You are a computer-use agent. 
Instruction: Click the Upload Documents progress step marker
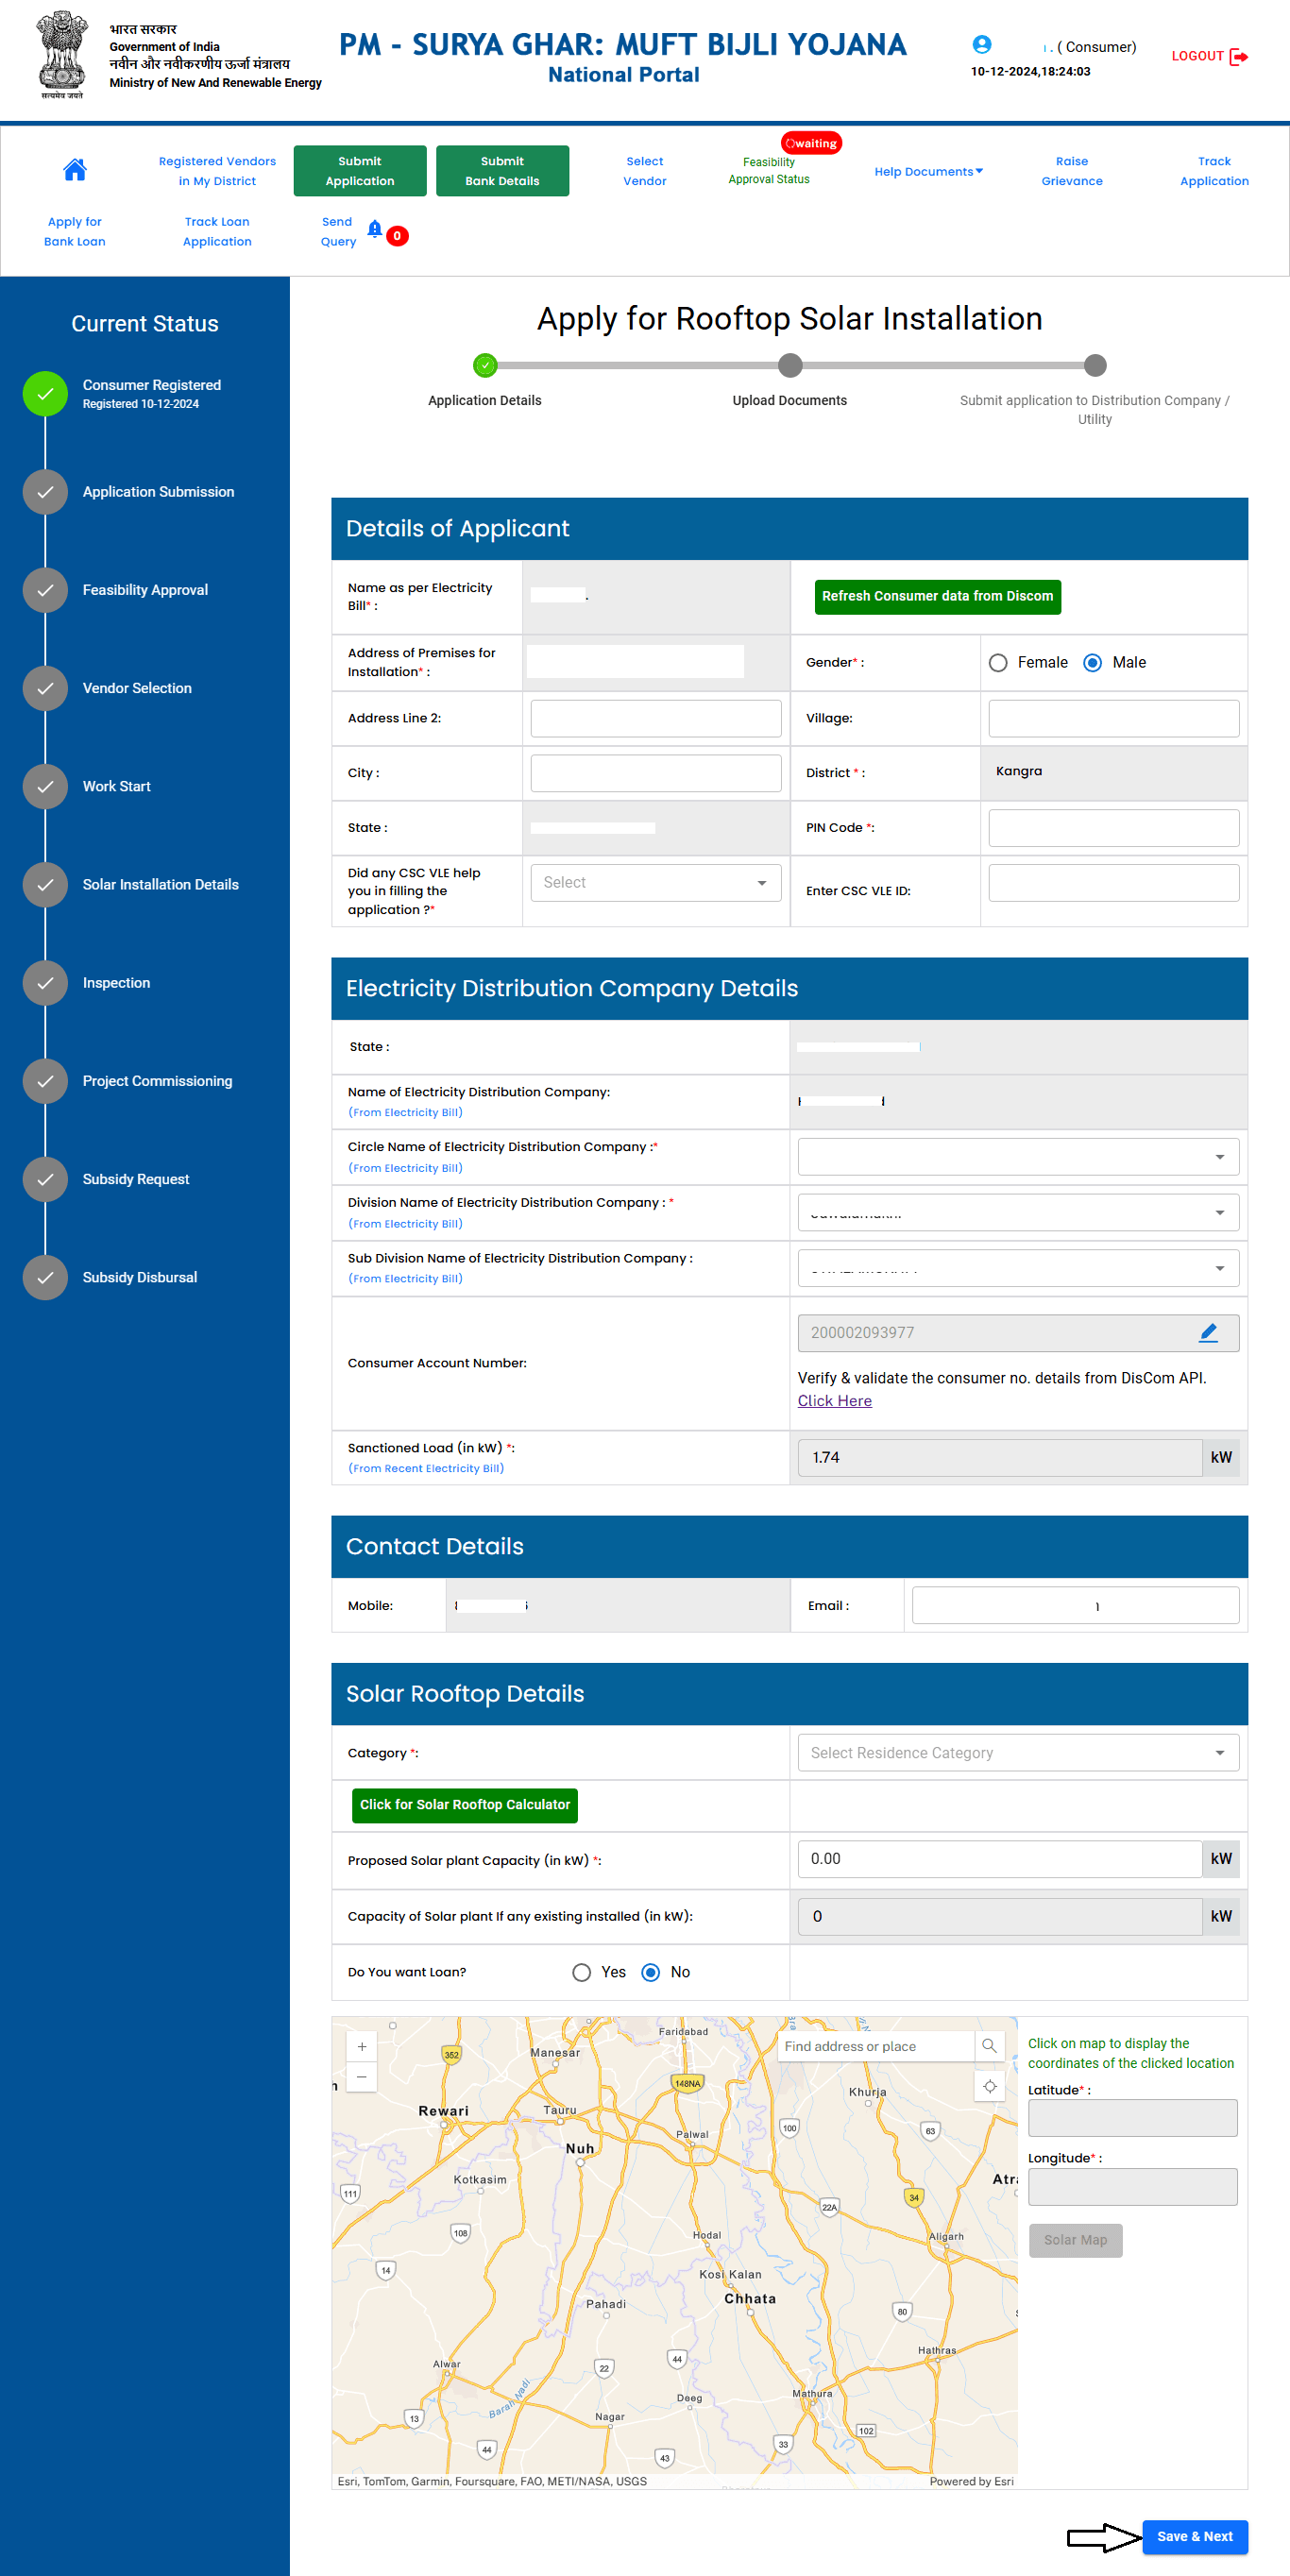click(790, 366)
